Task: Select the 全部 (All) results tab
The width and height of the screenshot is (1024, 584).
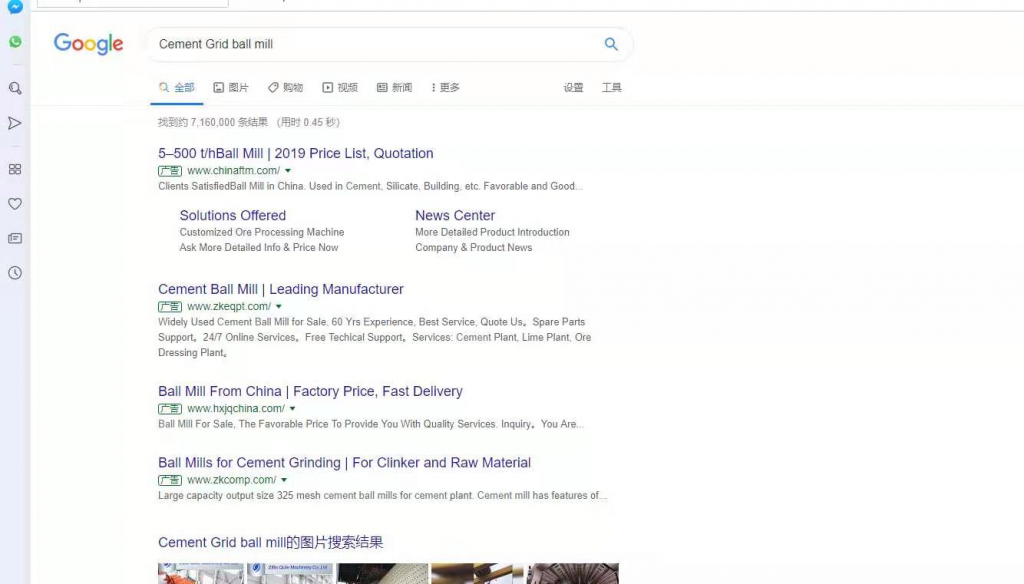Action: (x=176, y=88)
